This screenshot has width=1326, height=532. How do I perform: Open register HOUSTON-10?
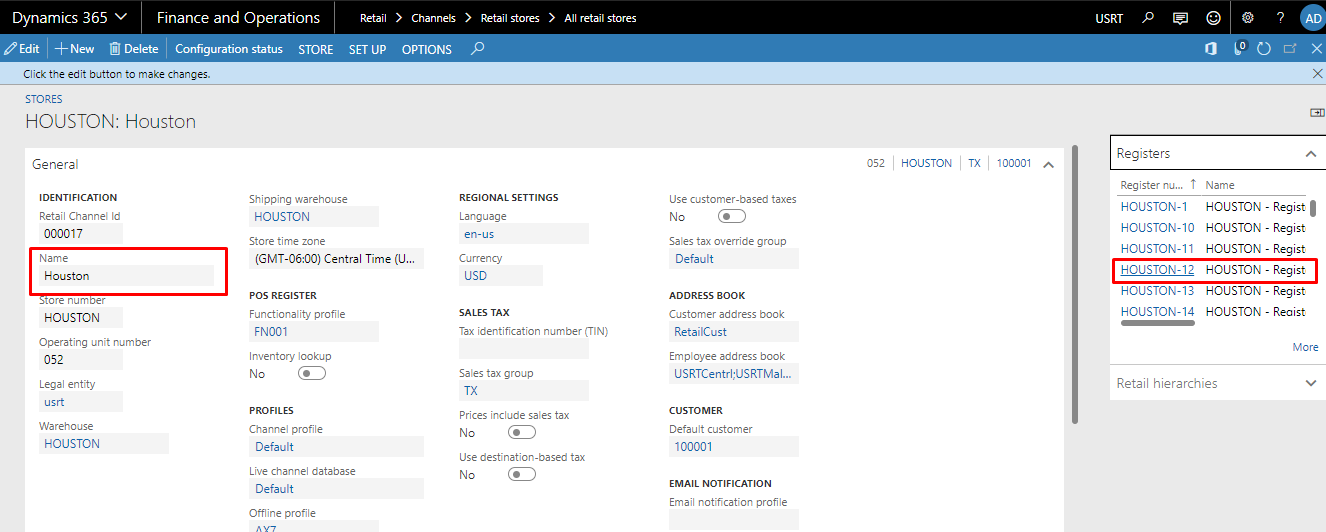(1157, 228)
